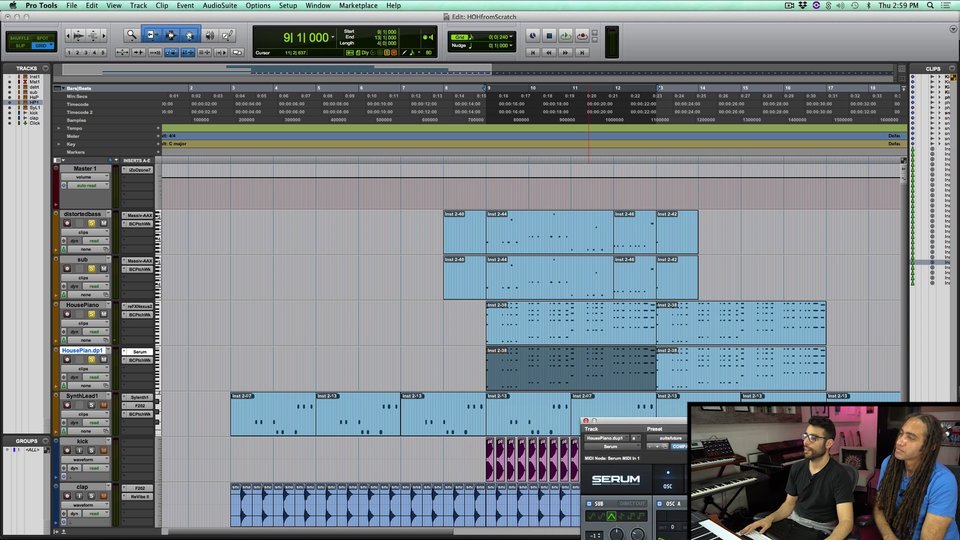Click the Return to Zero transport button
The height and width of the screenshot is (540, 960).
pyautogui.click(x=533, y=53)
